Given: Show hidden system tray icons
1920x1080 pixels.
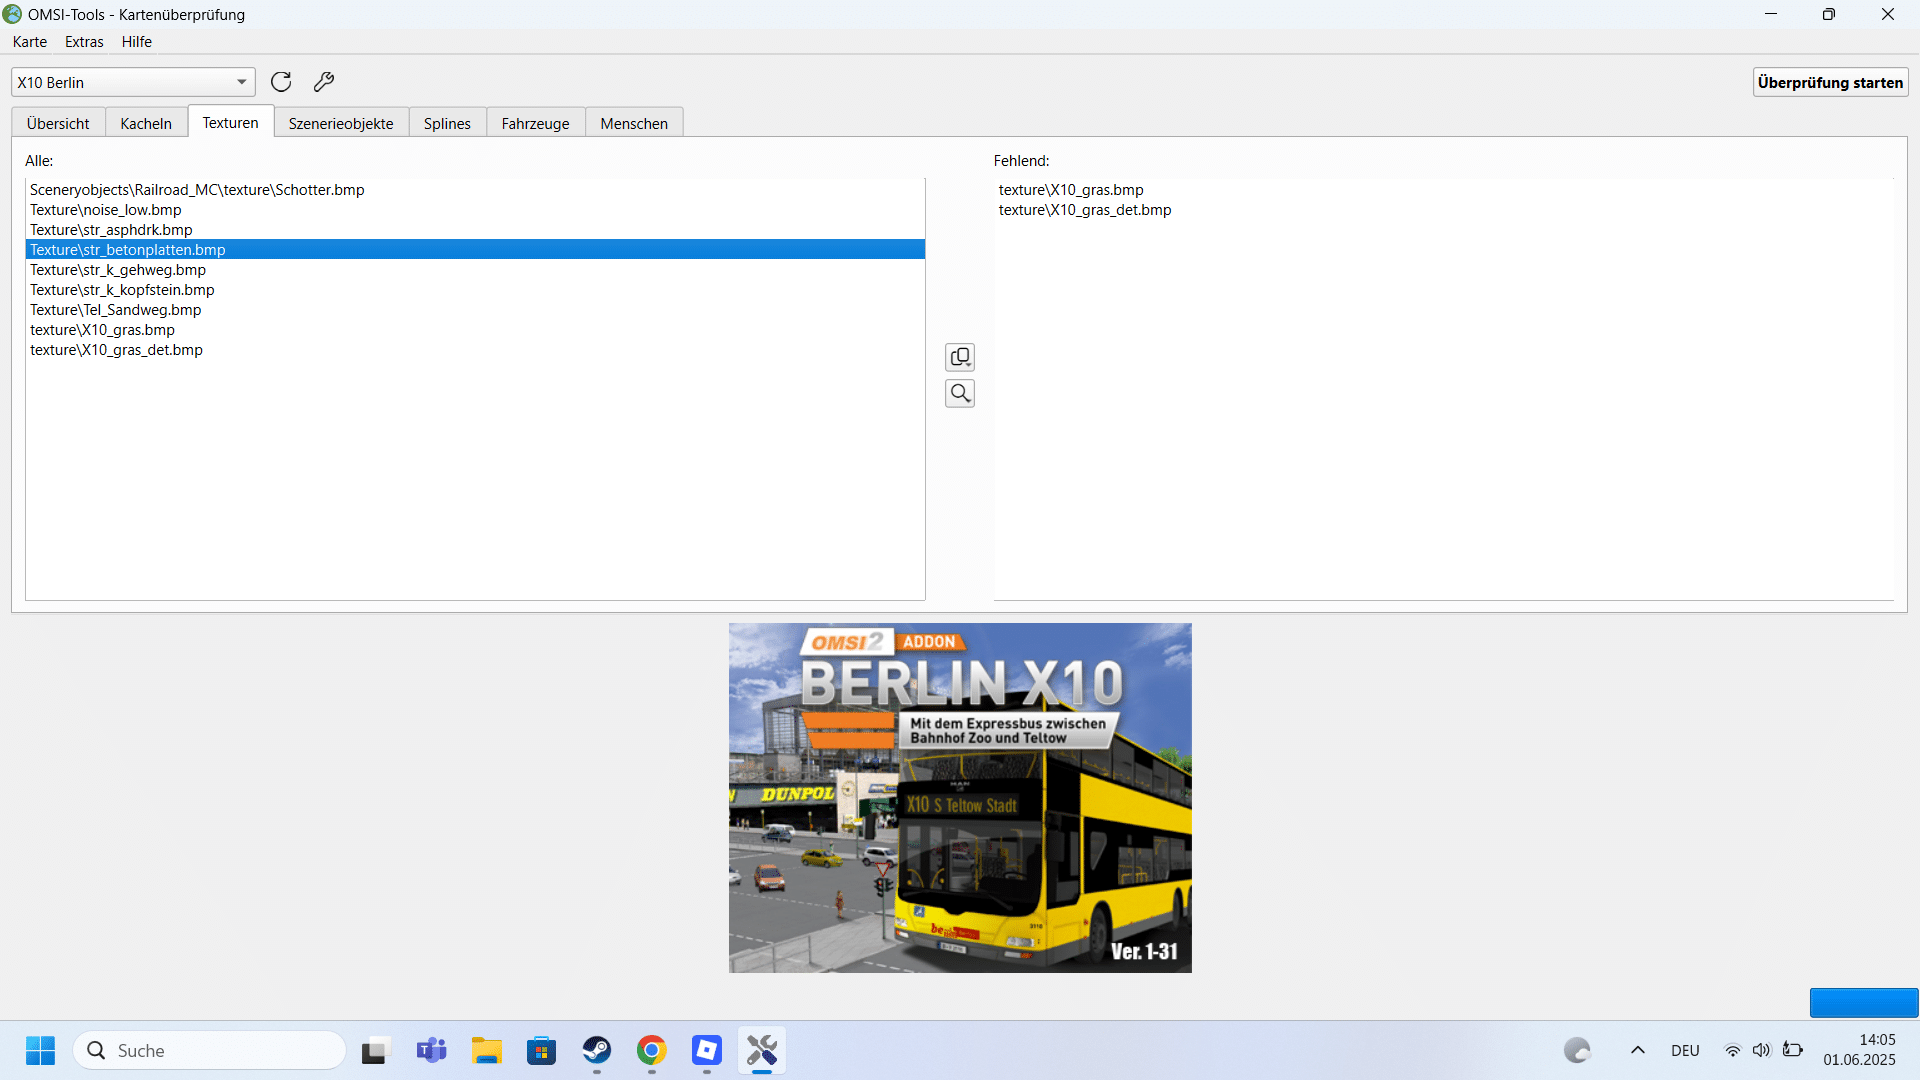Looking at the screenshot, I should coord(1637,1050).
